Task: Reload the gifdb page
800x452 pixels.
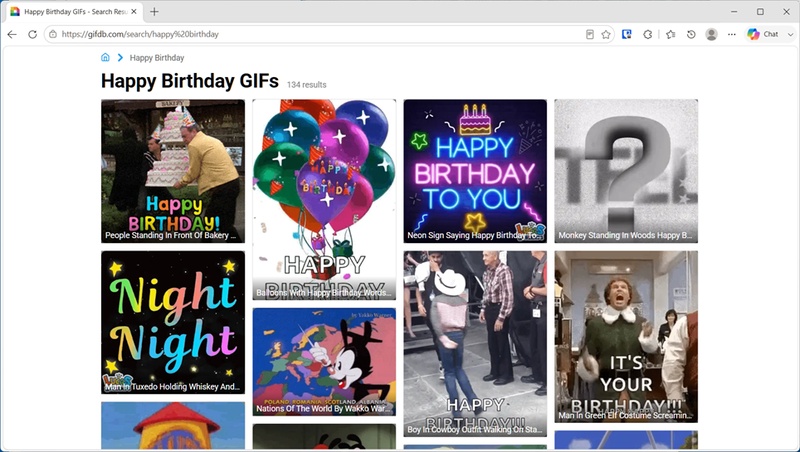Action: (32, 34)
